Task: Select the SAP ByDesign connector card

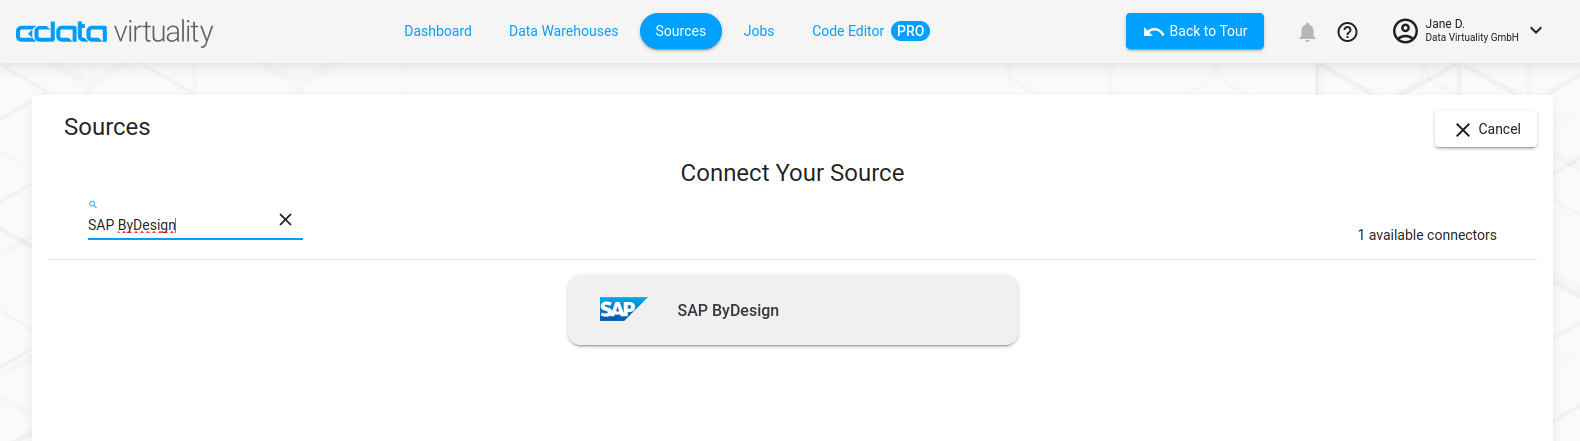Action: tap(792, 310)
